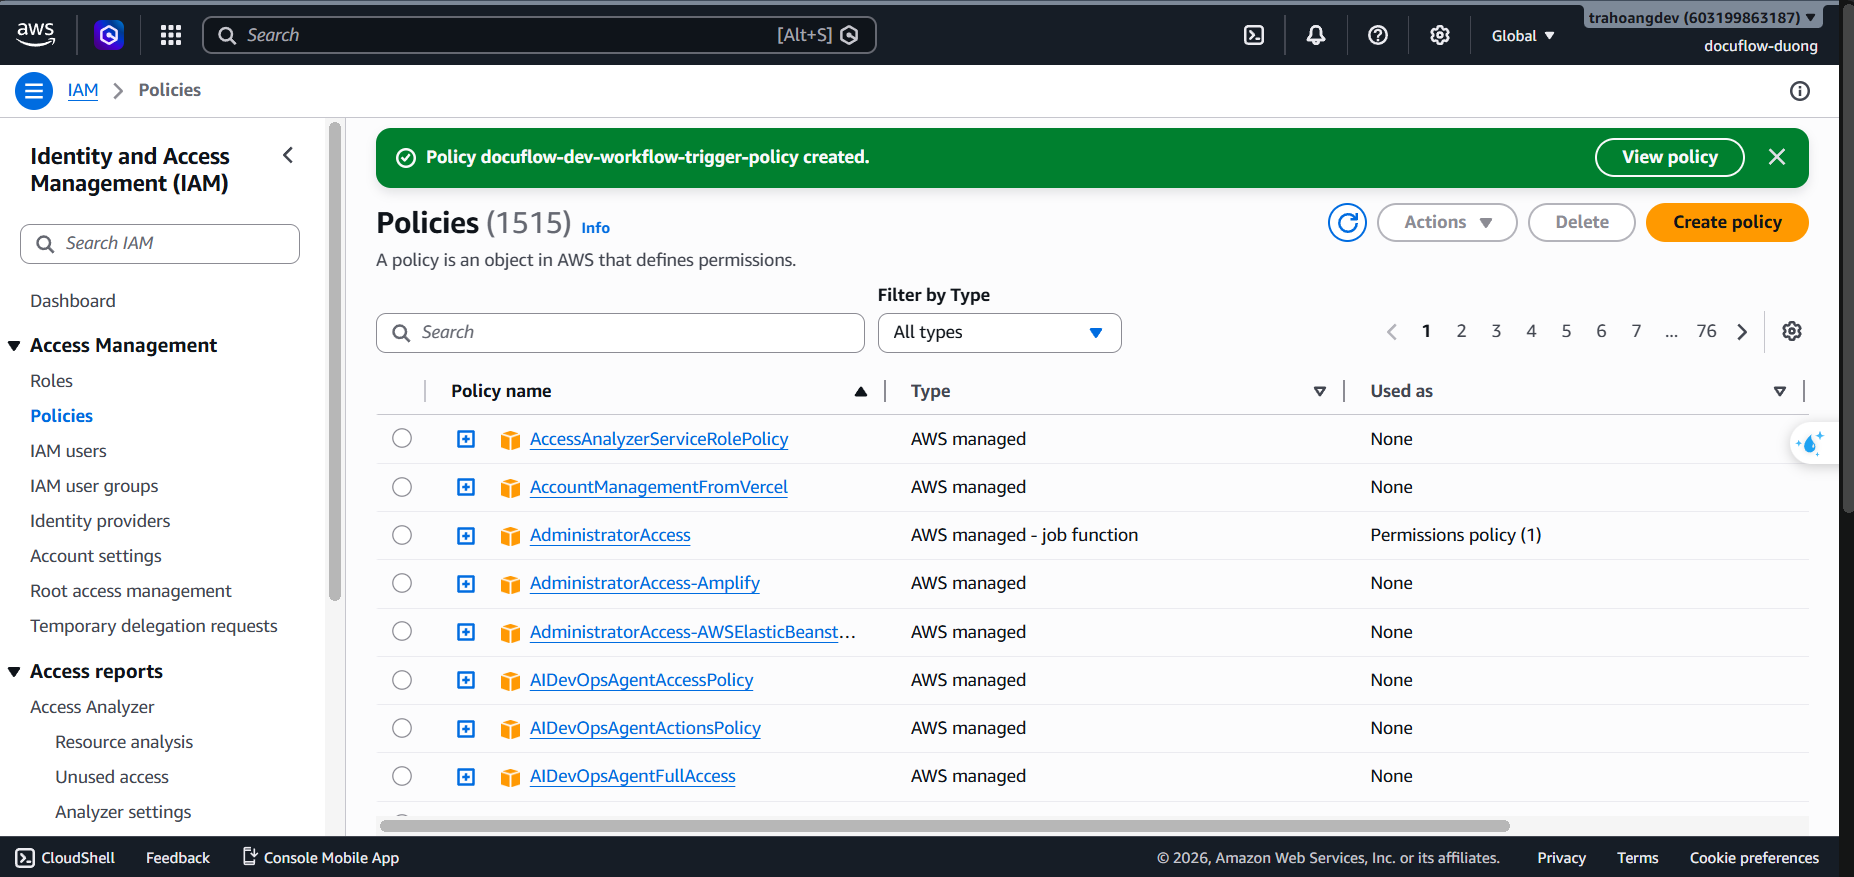Select the AdministratorAccess-Amplify radio button
Image resolution: width=1854 pixels, height=877 pixels.
click(402, 582)
